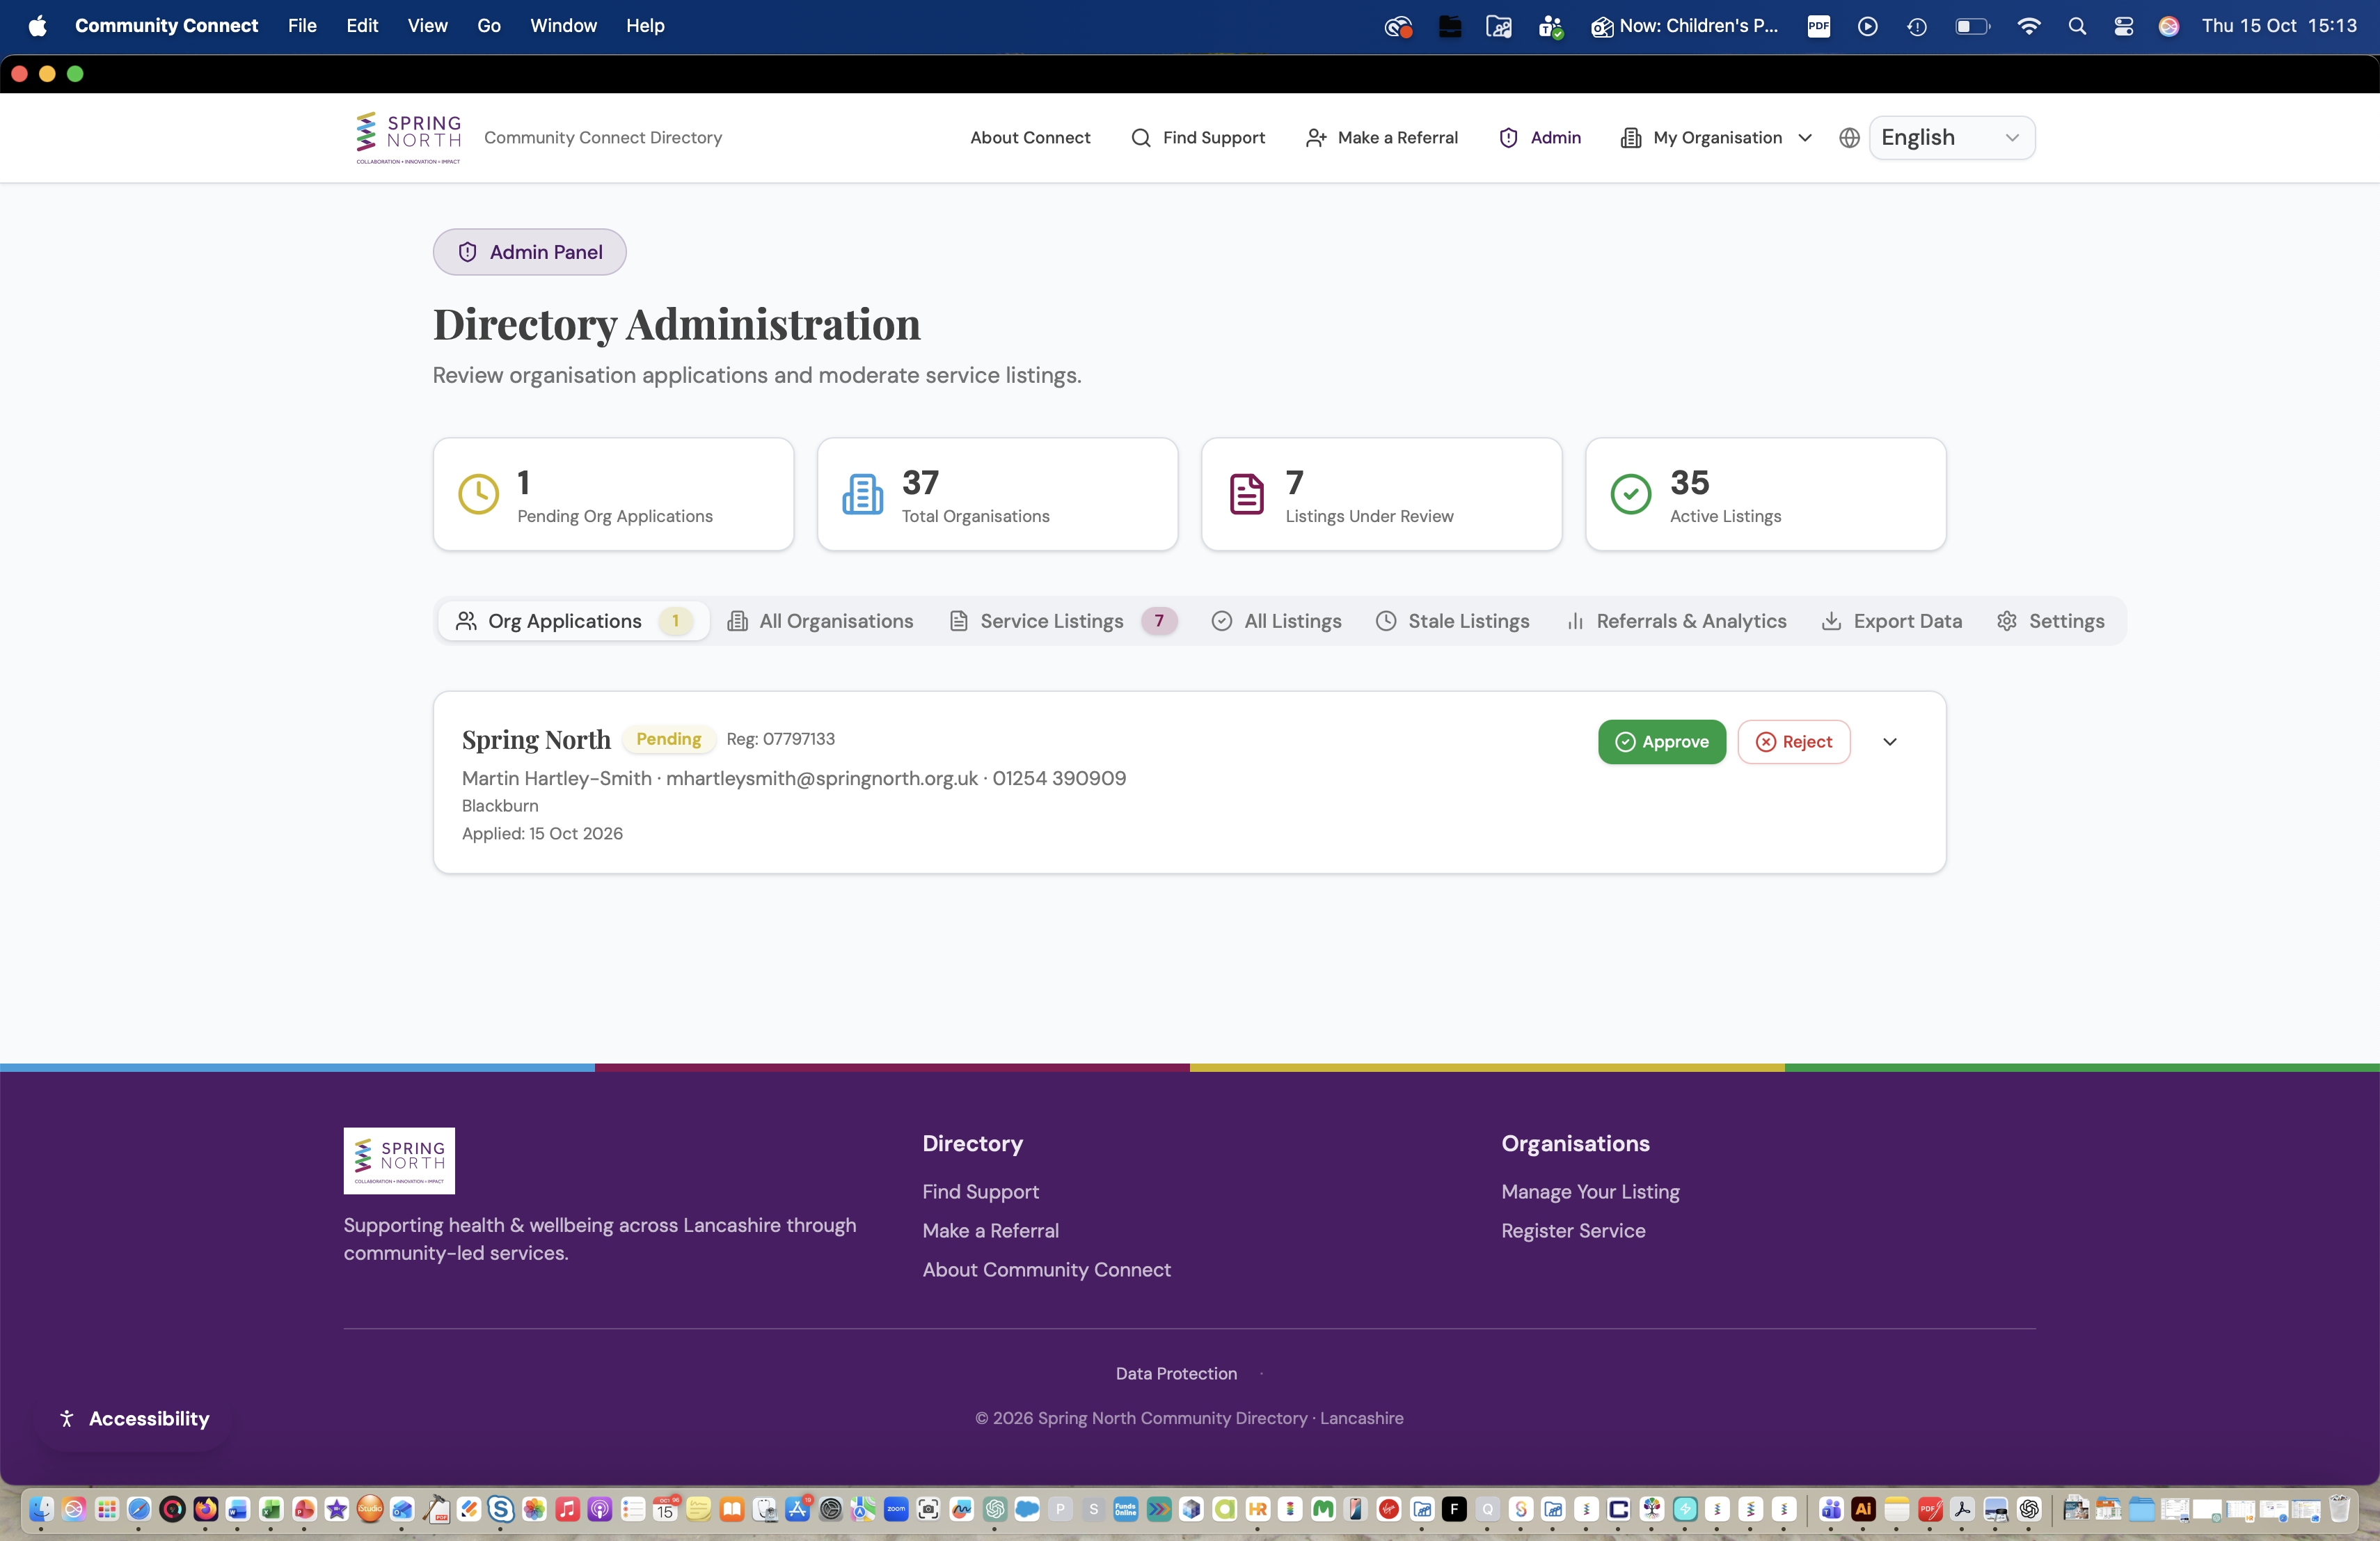This screenshot has height=1541, width=2380.
Task: Open the Stale Listings tab
Action: click(x=1452, y=621)
